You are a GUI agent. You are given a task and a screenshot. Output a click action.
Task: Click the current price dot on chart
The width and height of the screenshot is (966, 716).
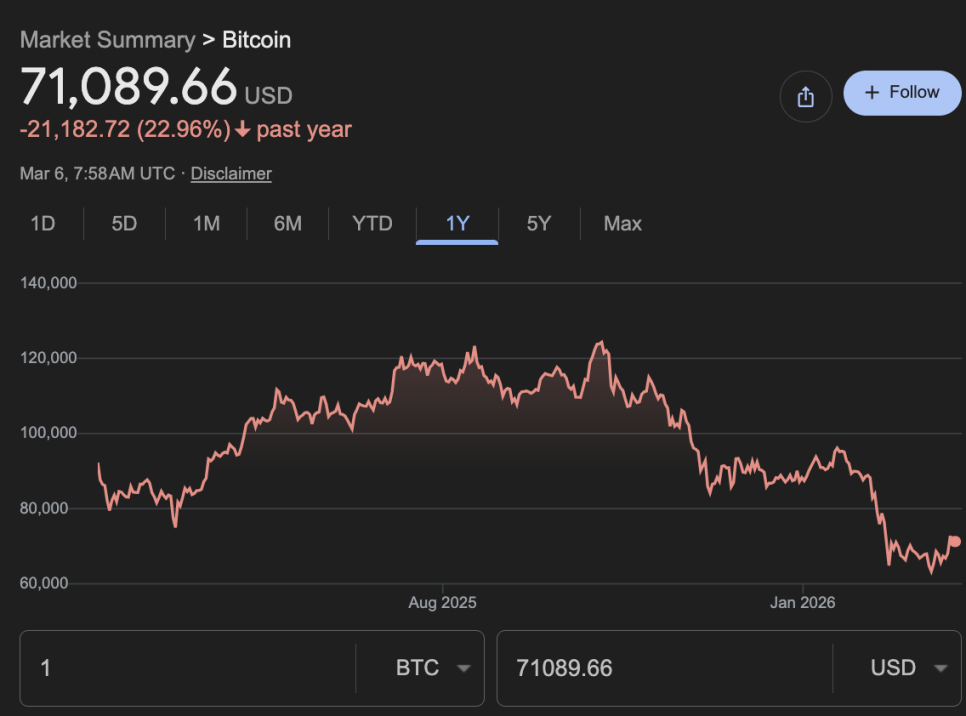[954, 541]
